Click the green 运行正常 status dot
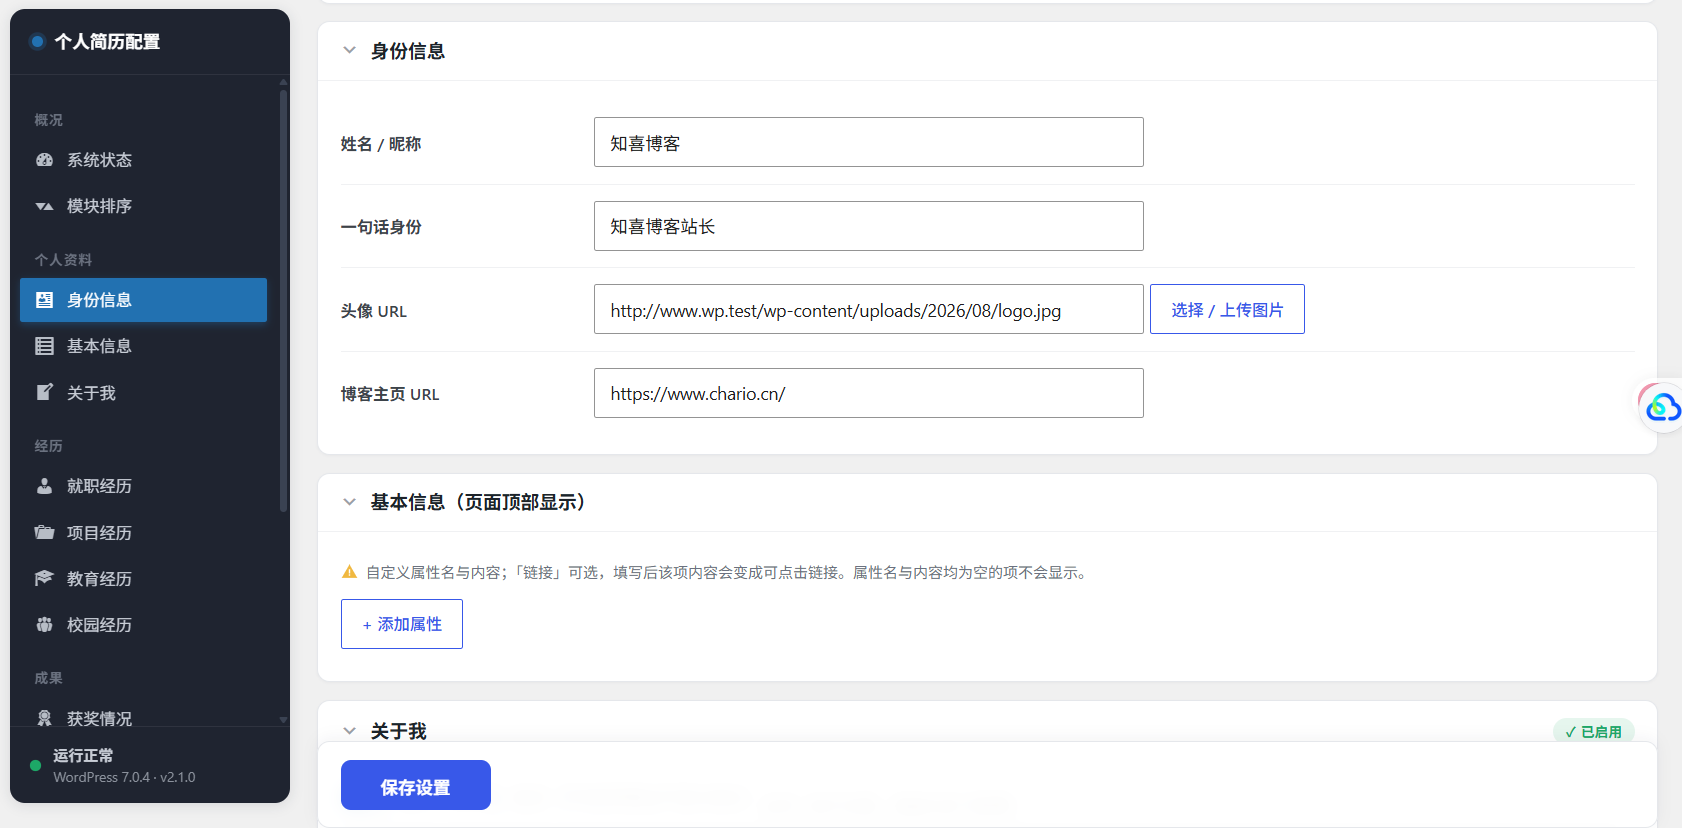The image size is (1682, 828). pyautogui.click(x=36, y=766)
